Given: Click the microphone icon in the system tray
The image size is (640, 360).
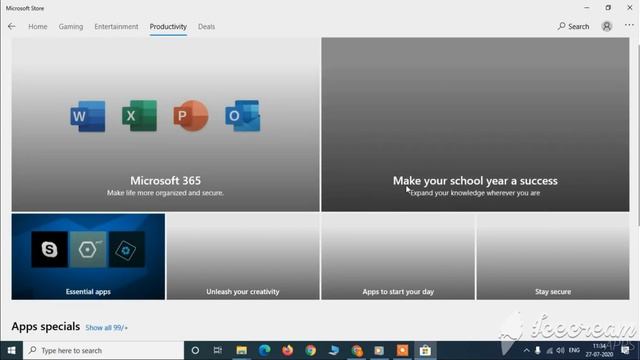Looking at the screenshot, I should click(x=538, y=351).
